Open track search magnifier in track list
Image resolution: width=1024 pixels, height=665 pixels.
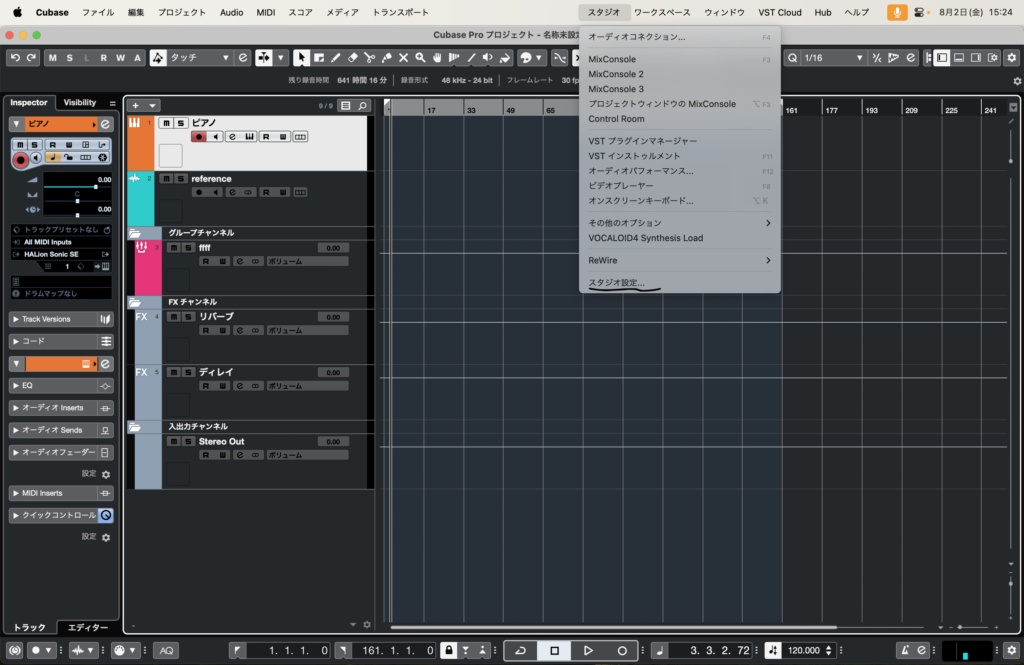coord(362,105)
